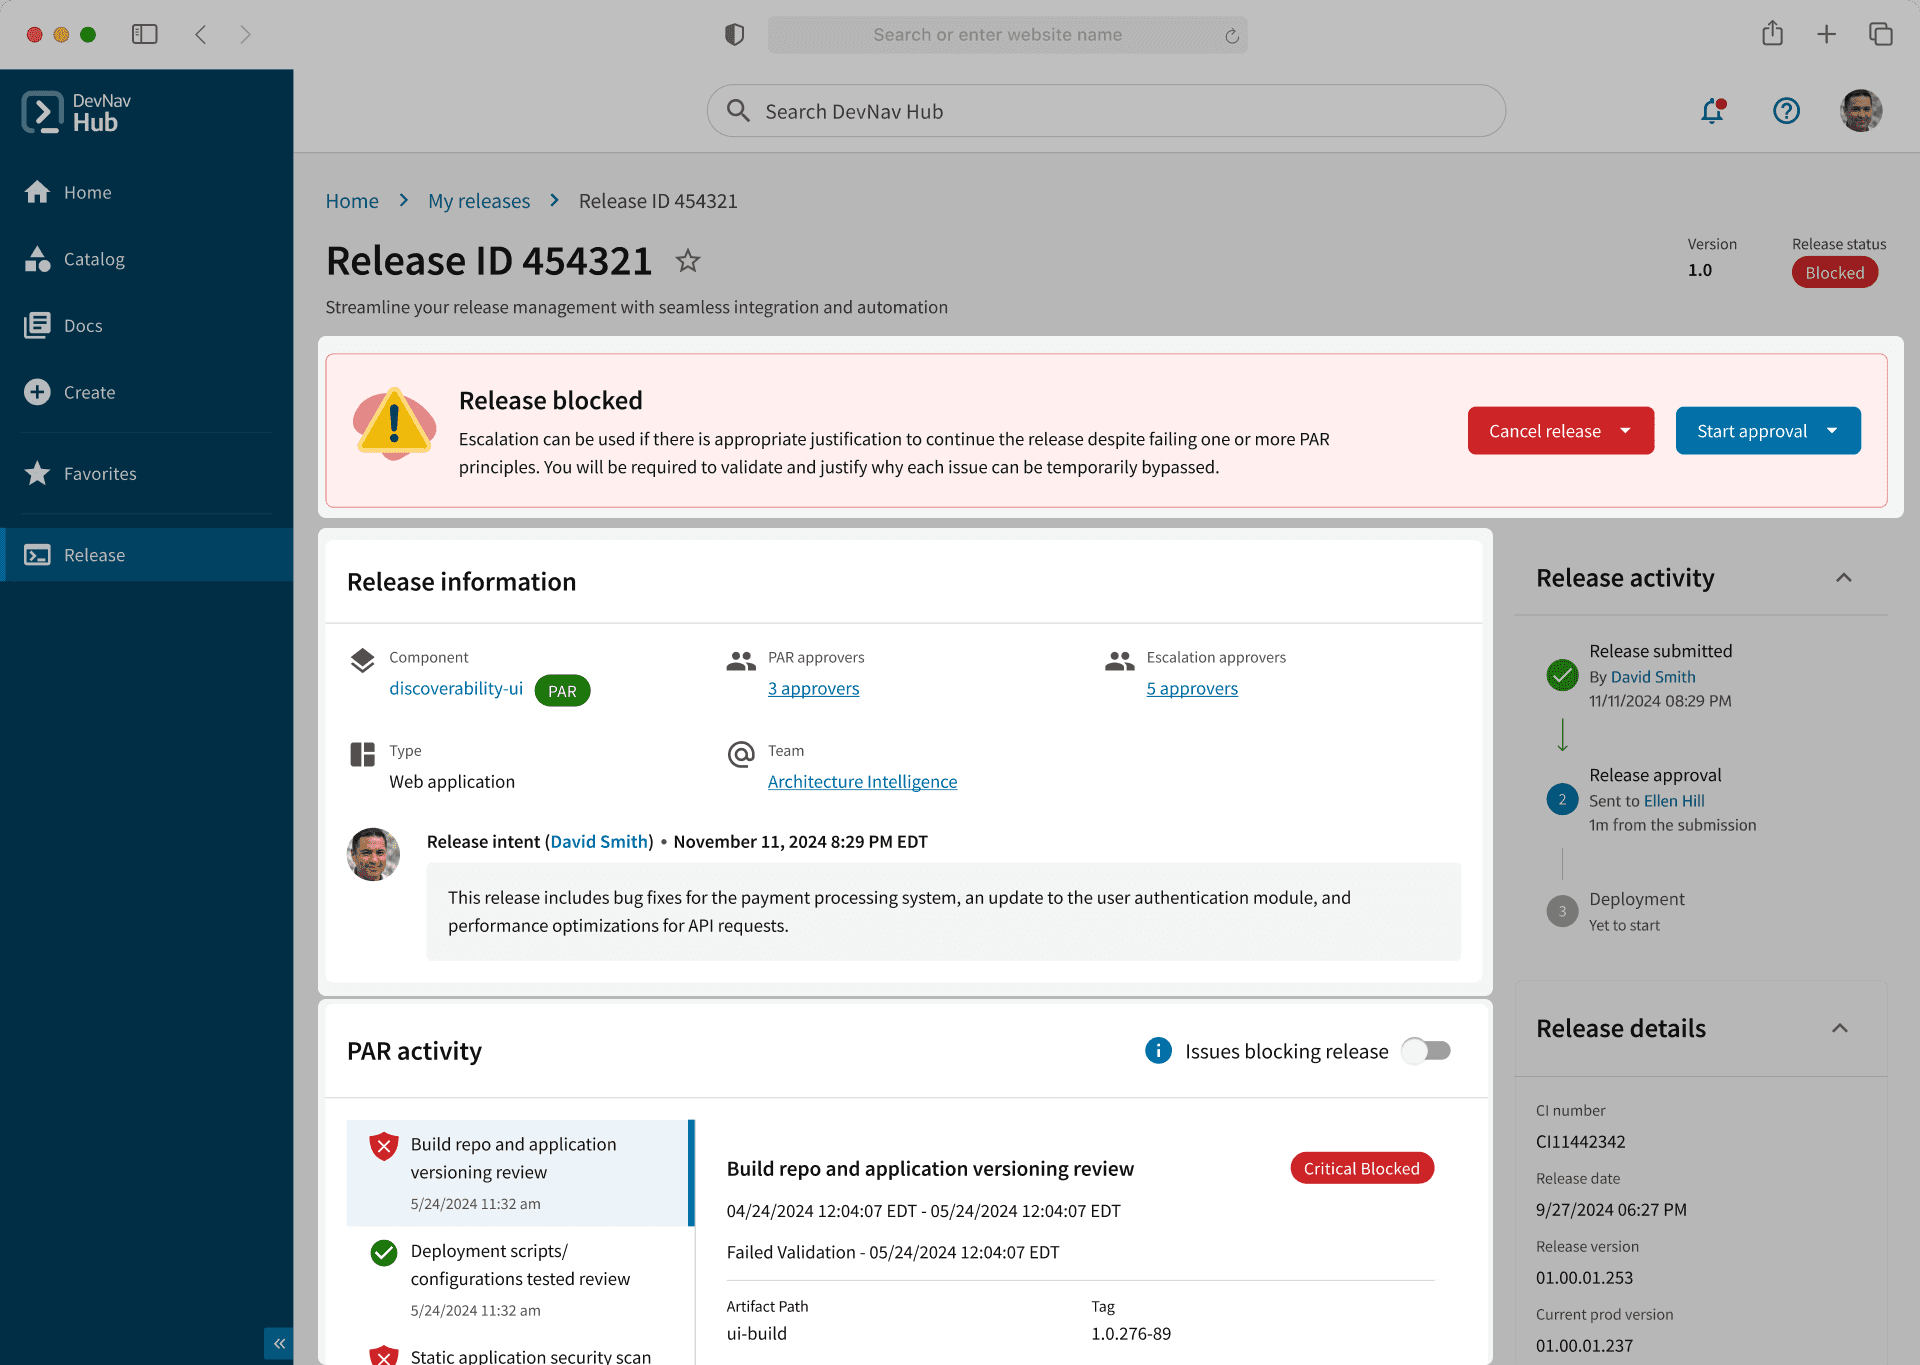Collapse the Release details section
Screen dimensions: 1920x1365
pyautogui.click(x=1839, y=1029)
